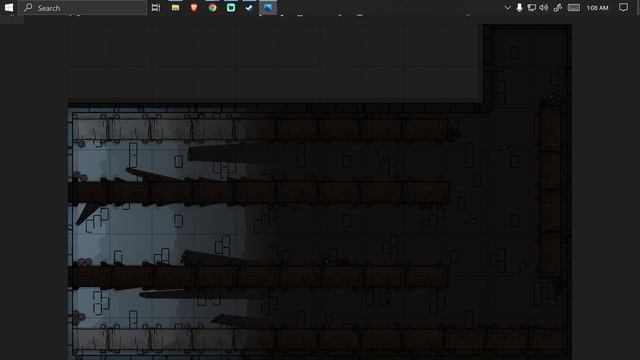
Task: Open the teal square app icon on taskbar
Action: 231,7
